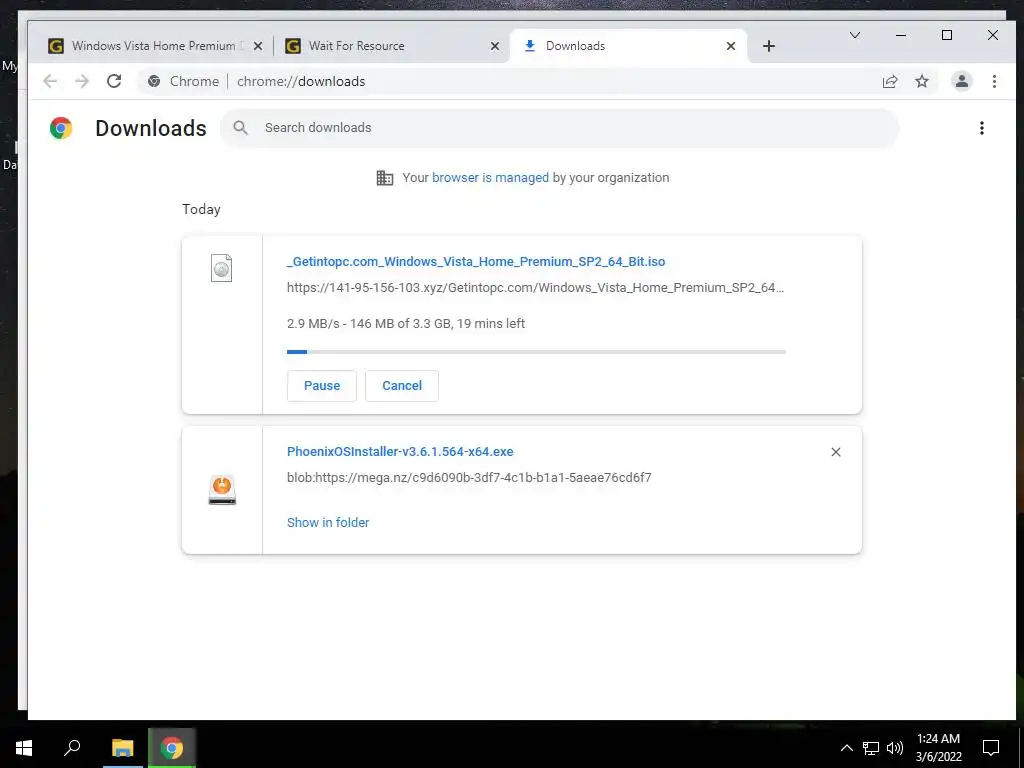Show PhoenixOSInstaller in folder
The width and height of the screenshot is (1024, 768).
point(328,522)
